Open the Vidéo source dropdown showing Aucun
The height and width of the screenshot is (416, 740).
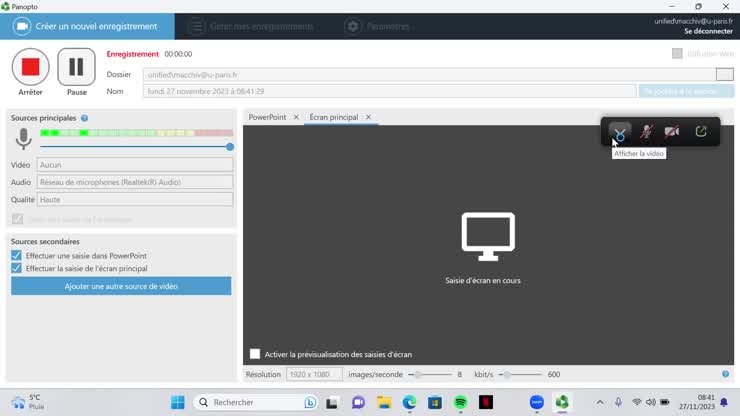tap(134, 165)
